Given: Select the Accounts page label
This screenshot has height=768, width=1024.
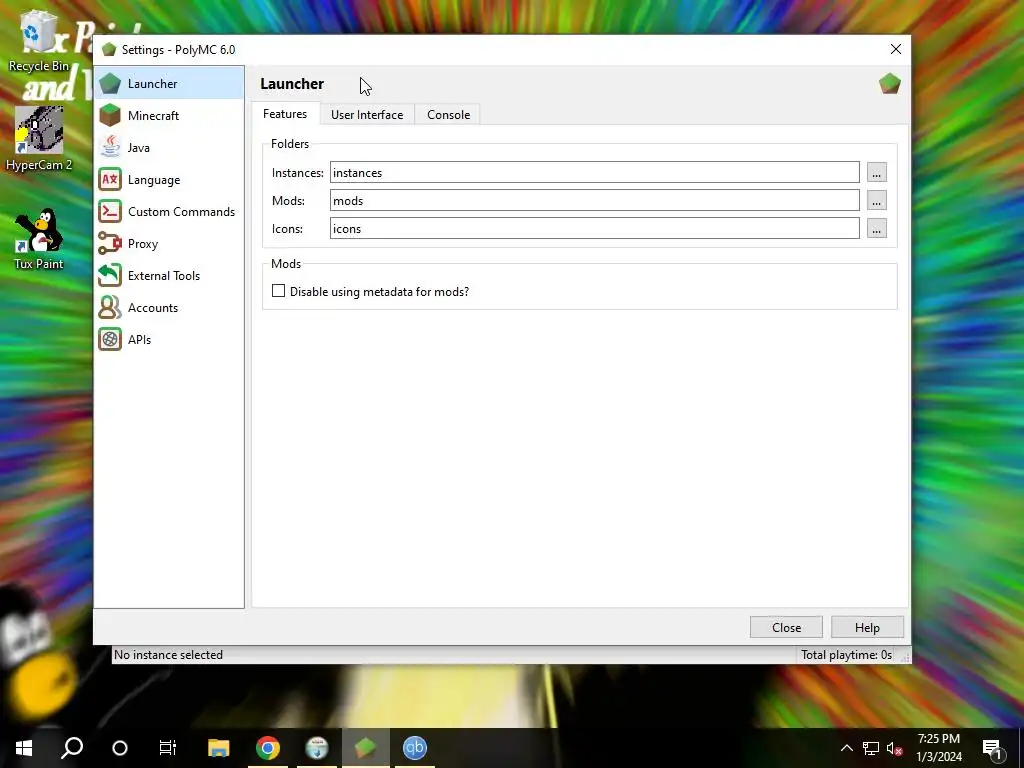Looking at the screenshot, I should pos(153,308).
